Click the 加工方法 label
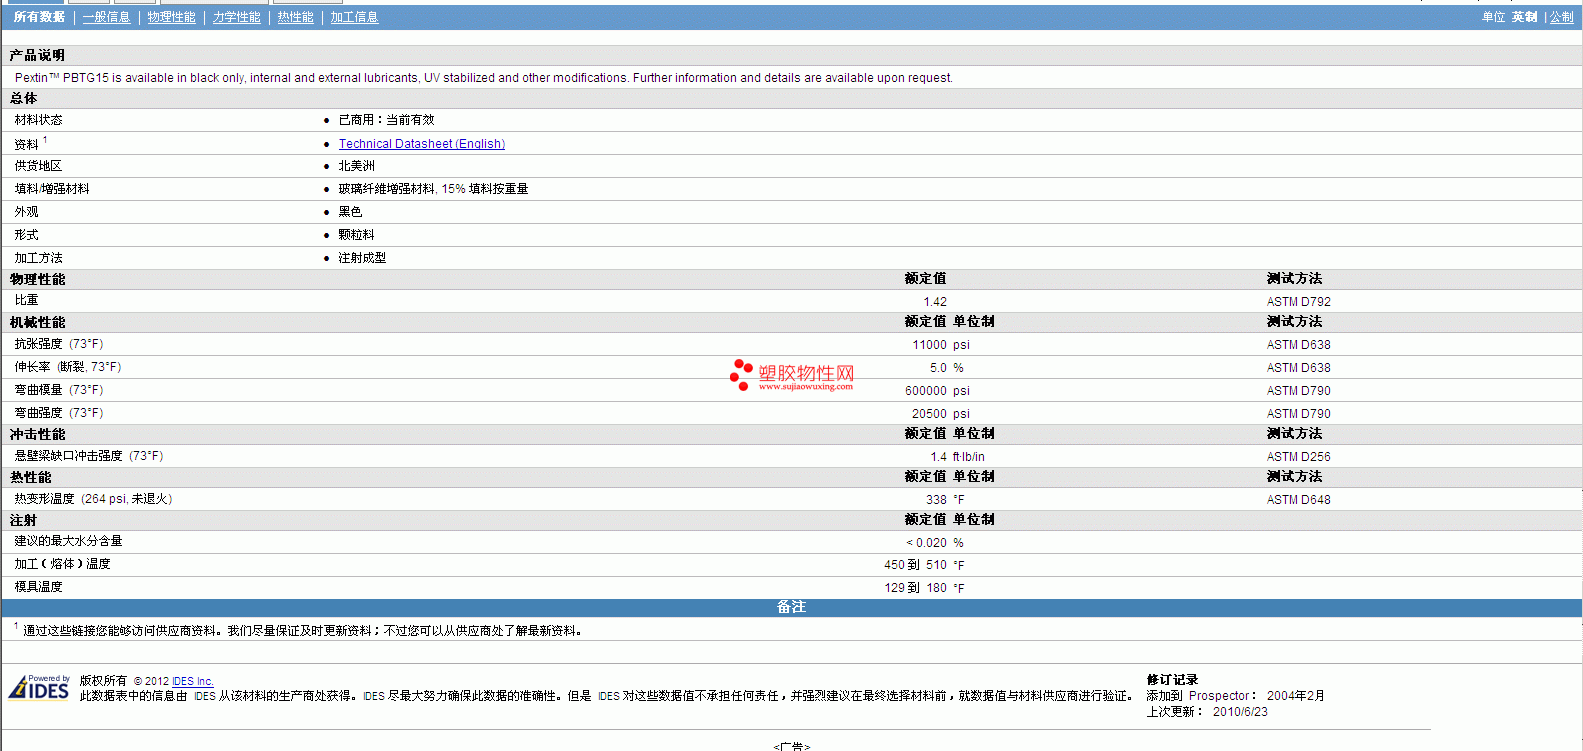 [38, 258]
